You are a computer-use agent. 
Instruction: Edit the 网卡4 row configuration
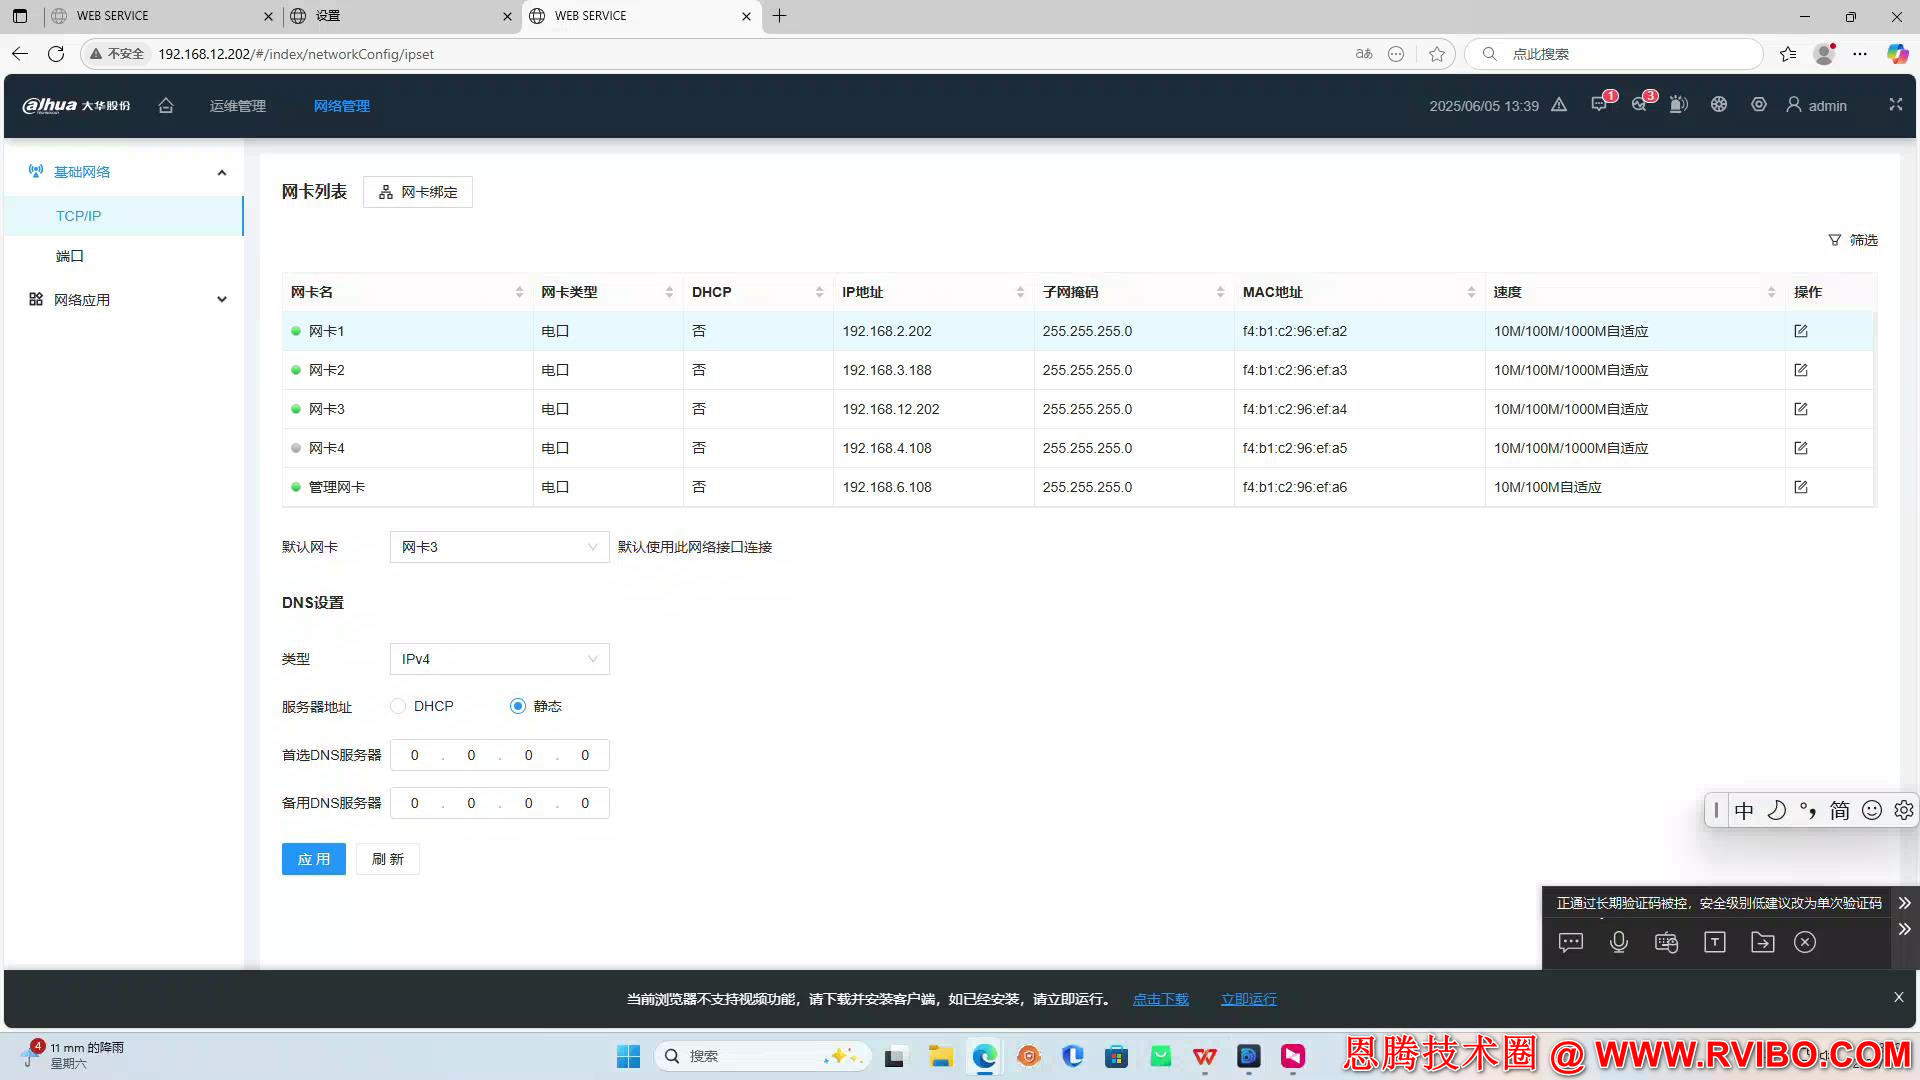(x=1801, y=448)
